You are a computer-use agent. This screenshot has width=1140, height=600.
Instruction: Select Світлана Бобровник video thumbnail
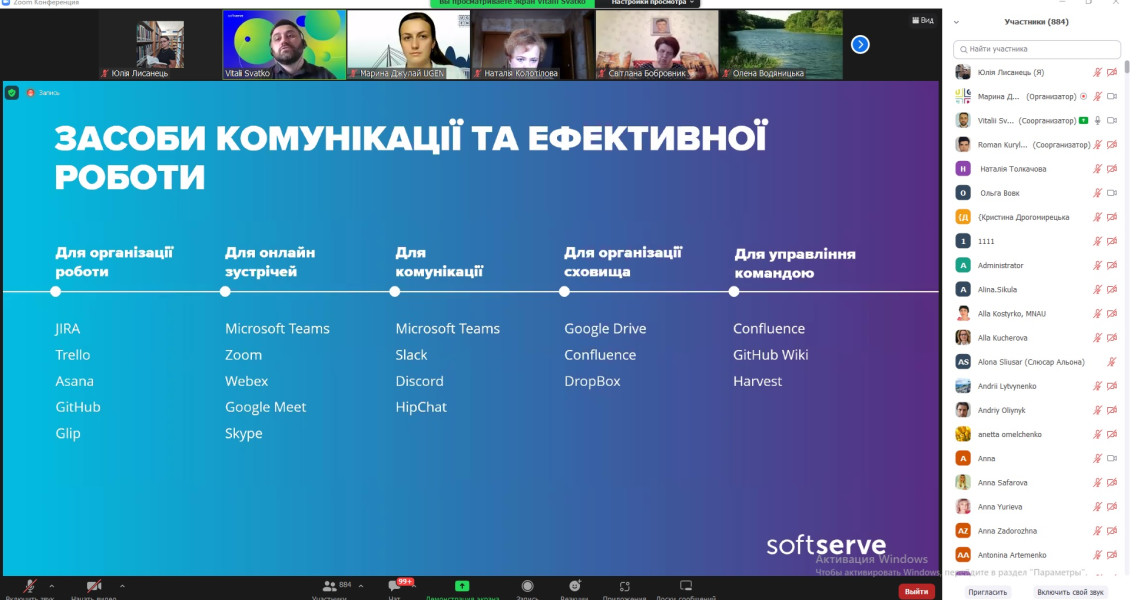(657, 44)
